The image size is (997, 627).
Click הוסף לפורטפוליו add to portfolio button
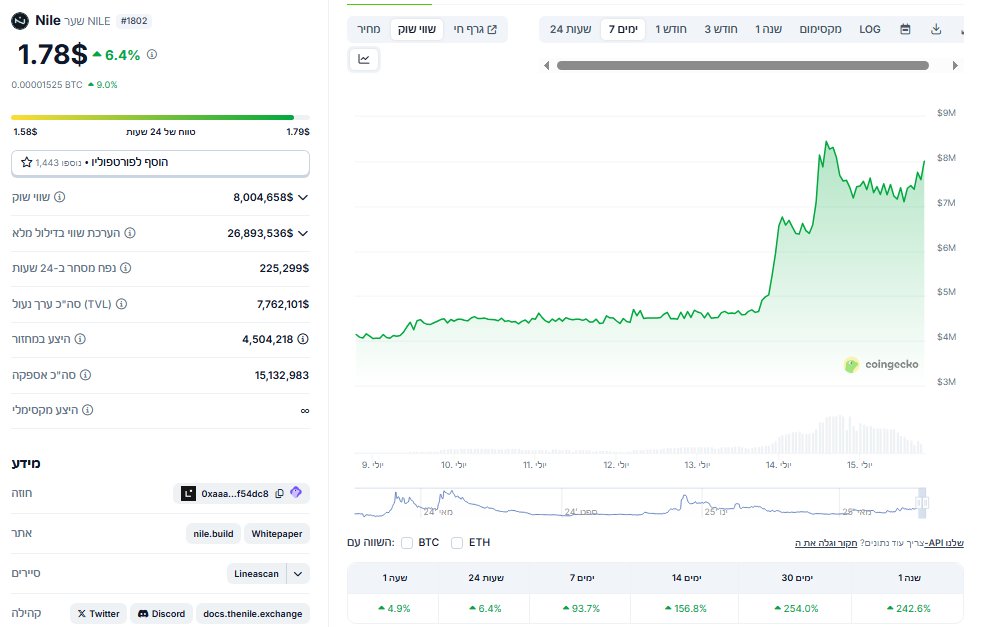pos(160,163)
